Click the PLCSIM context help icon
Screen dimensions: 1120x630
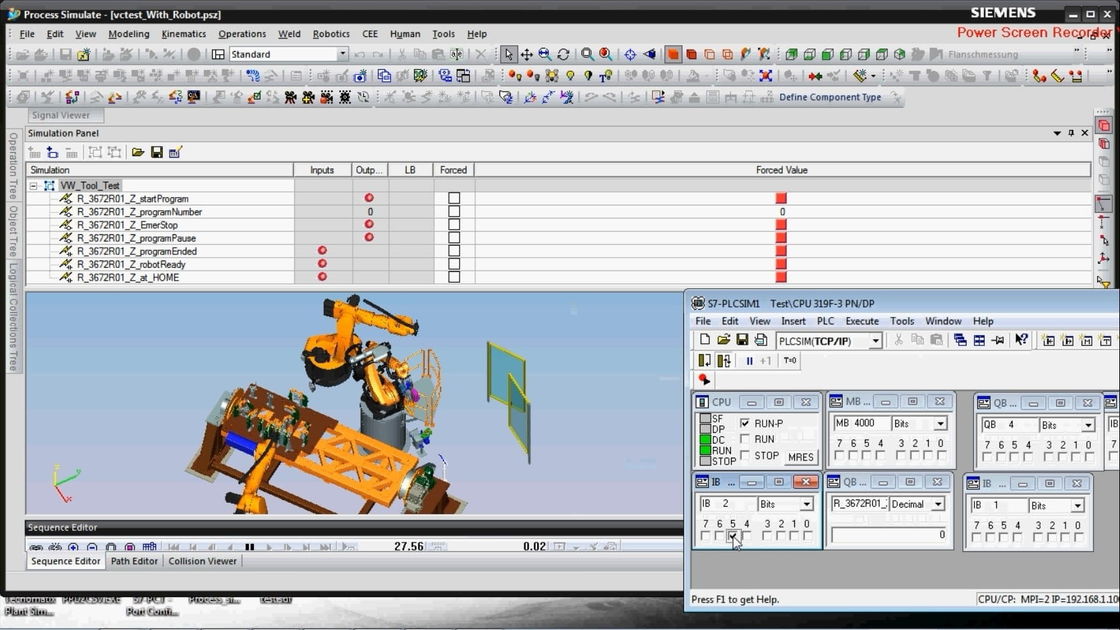1021,340
